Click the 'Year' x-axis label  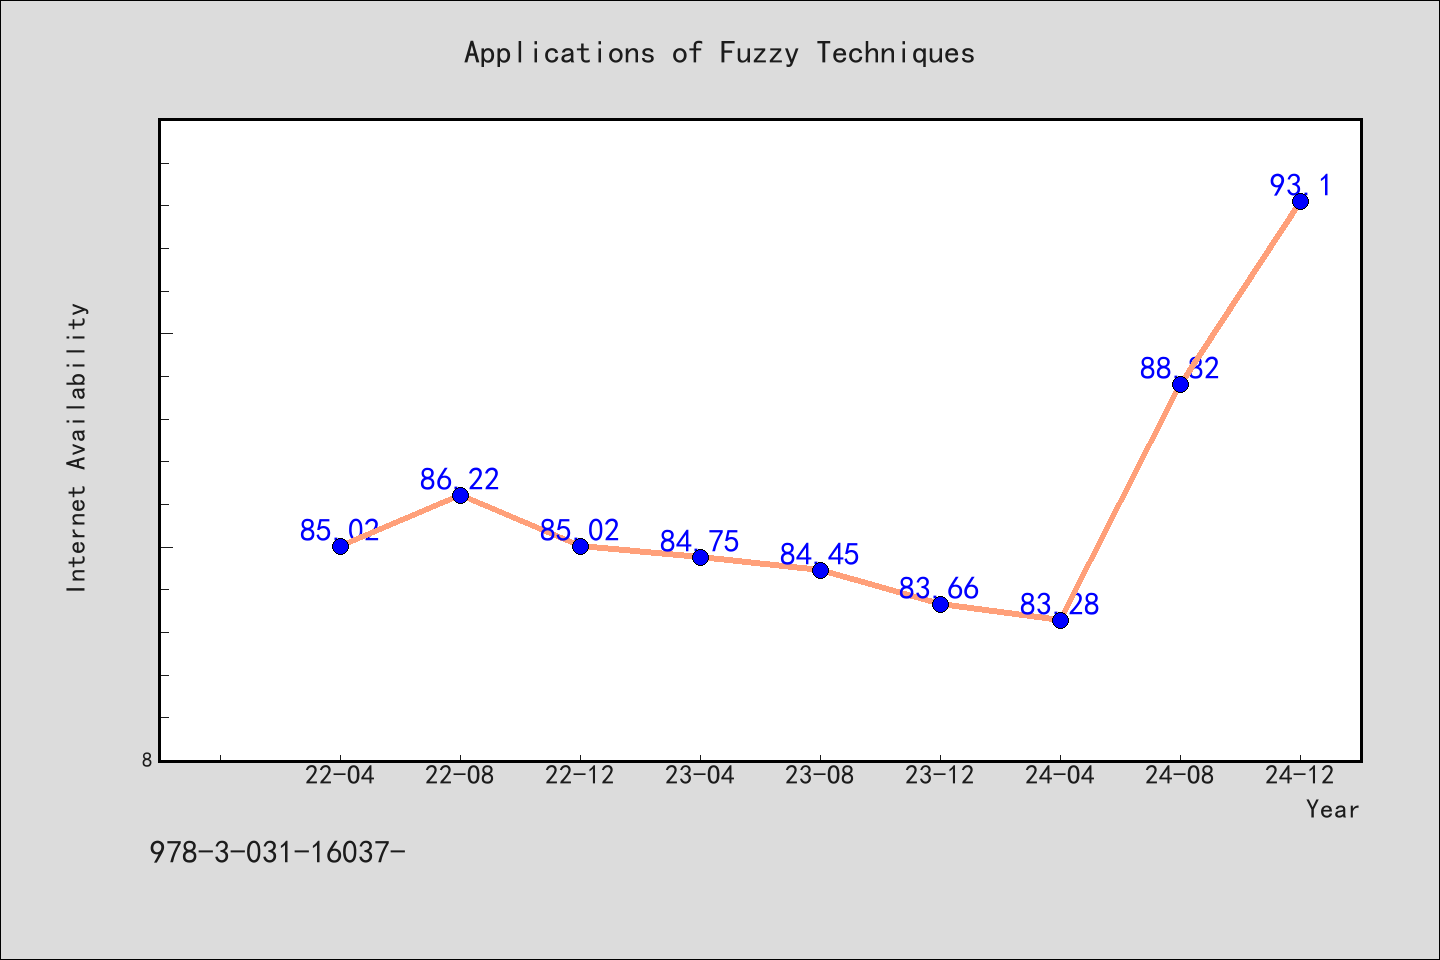tap(1333, 809)
